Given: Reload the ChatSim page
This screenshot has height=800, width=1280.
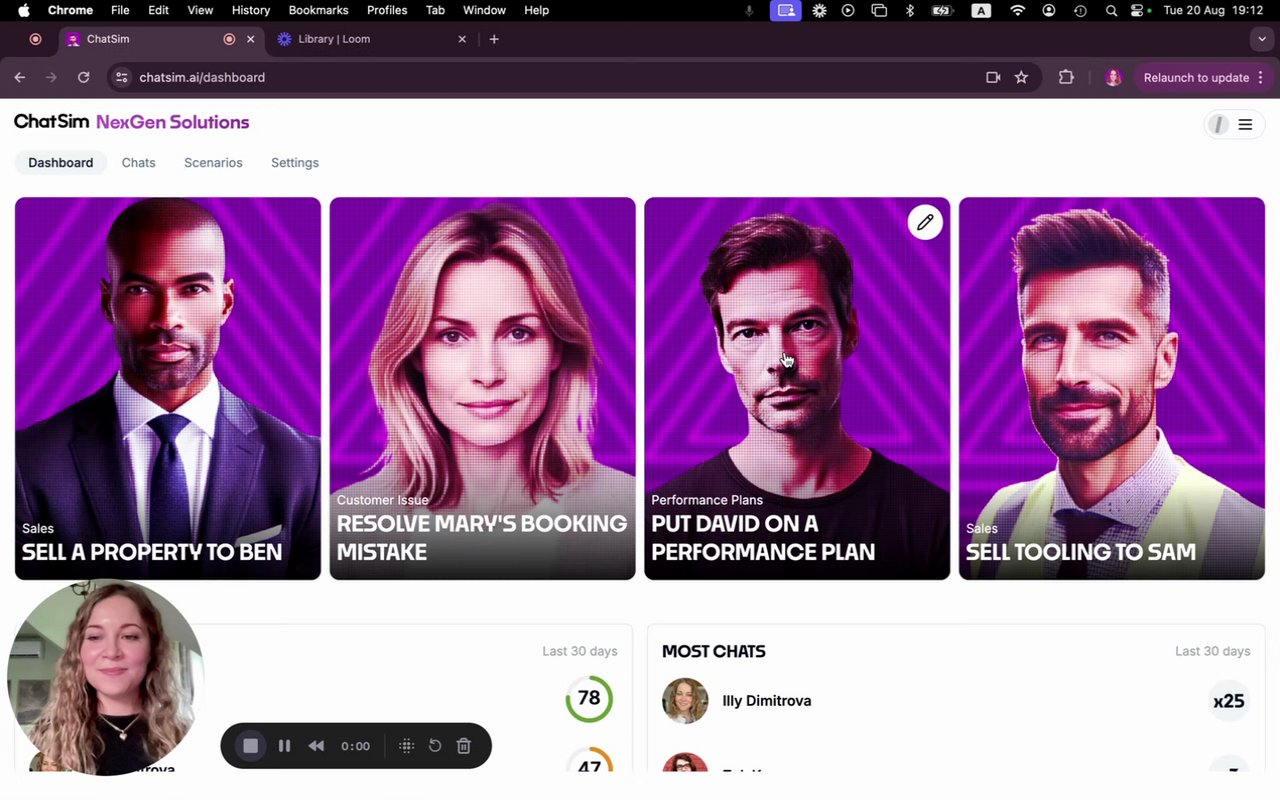Looking at the screenshot, I should point(84,77).
